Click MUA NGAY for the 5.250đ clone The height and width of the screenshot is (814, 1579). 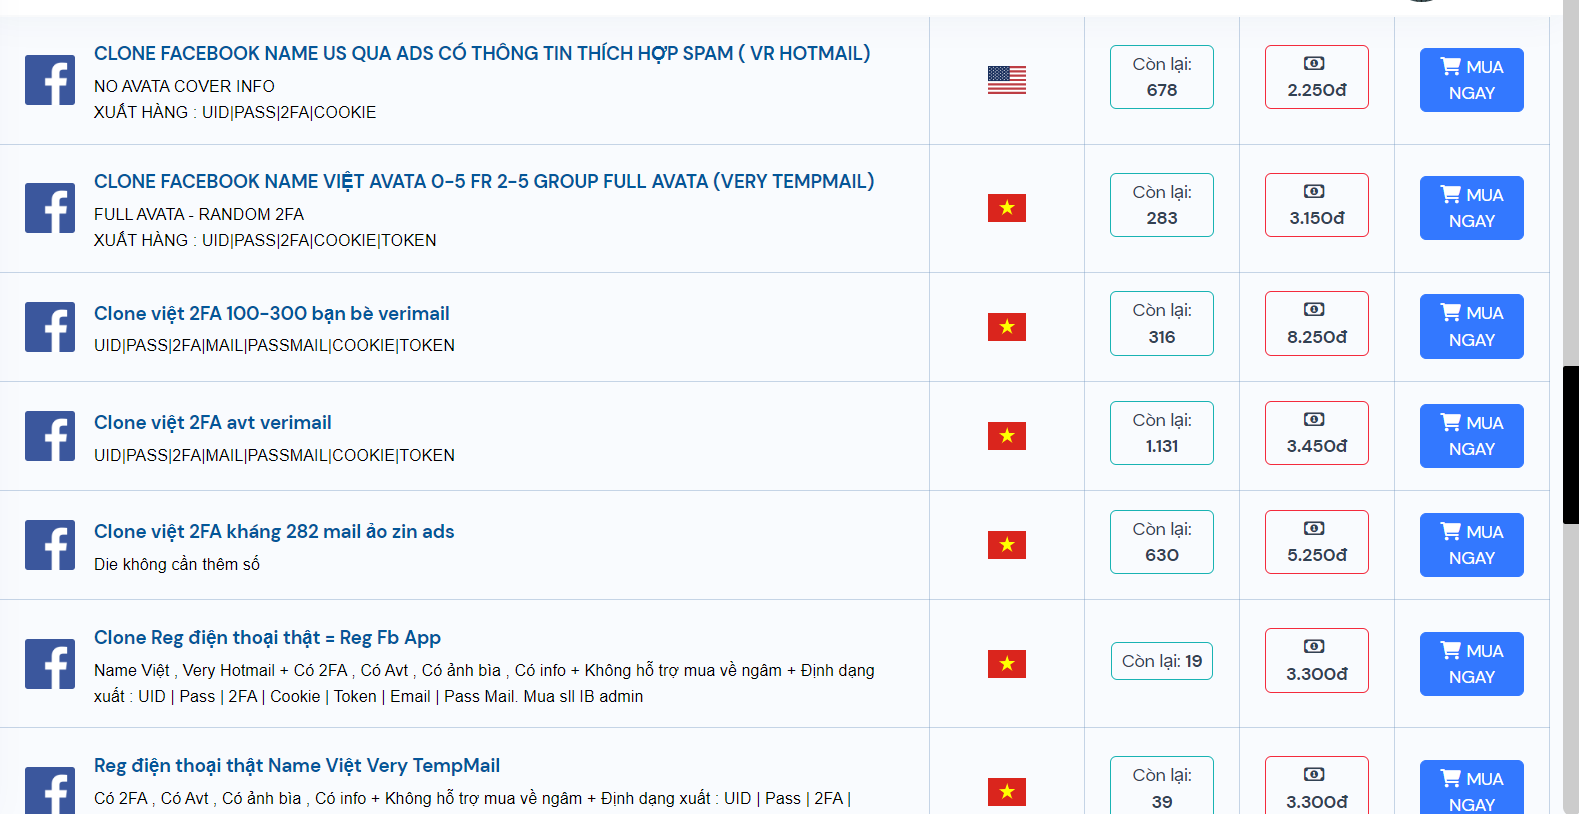click(1472, 545)
